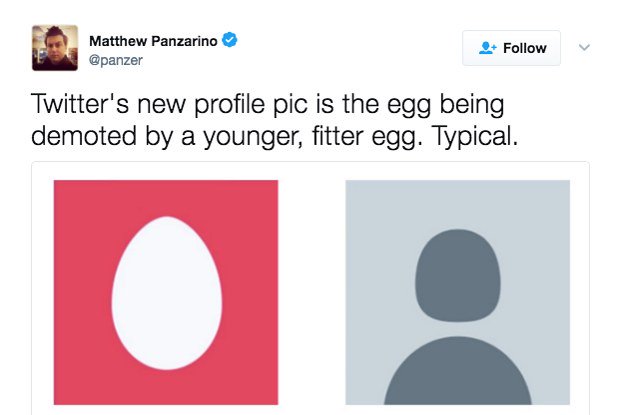Click the white gap between both images
Image resolution: width=625 pixels, height=415 pixels.
coord(312,292)
